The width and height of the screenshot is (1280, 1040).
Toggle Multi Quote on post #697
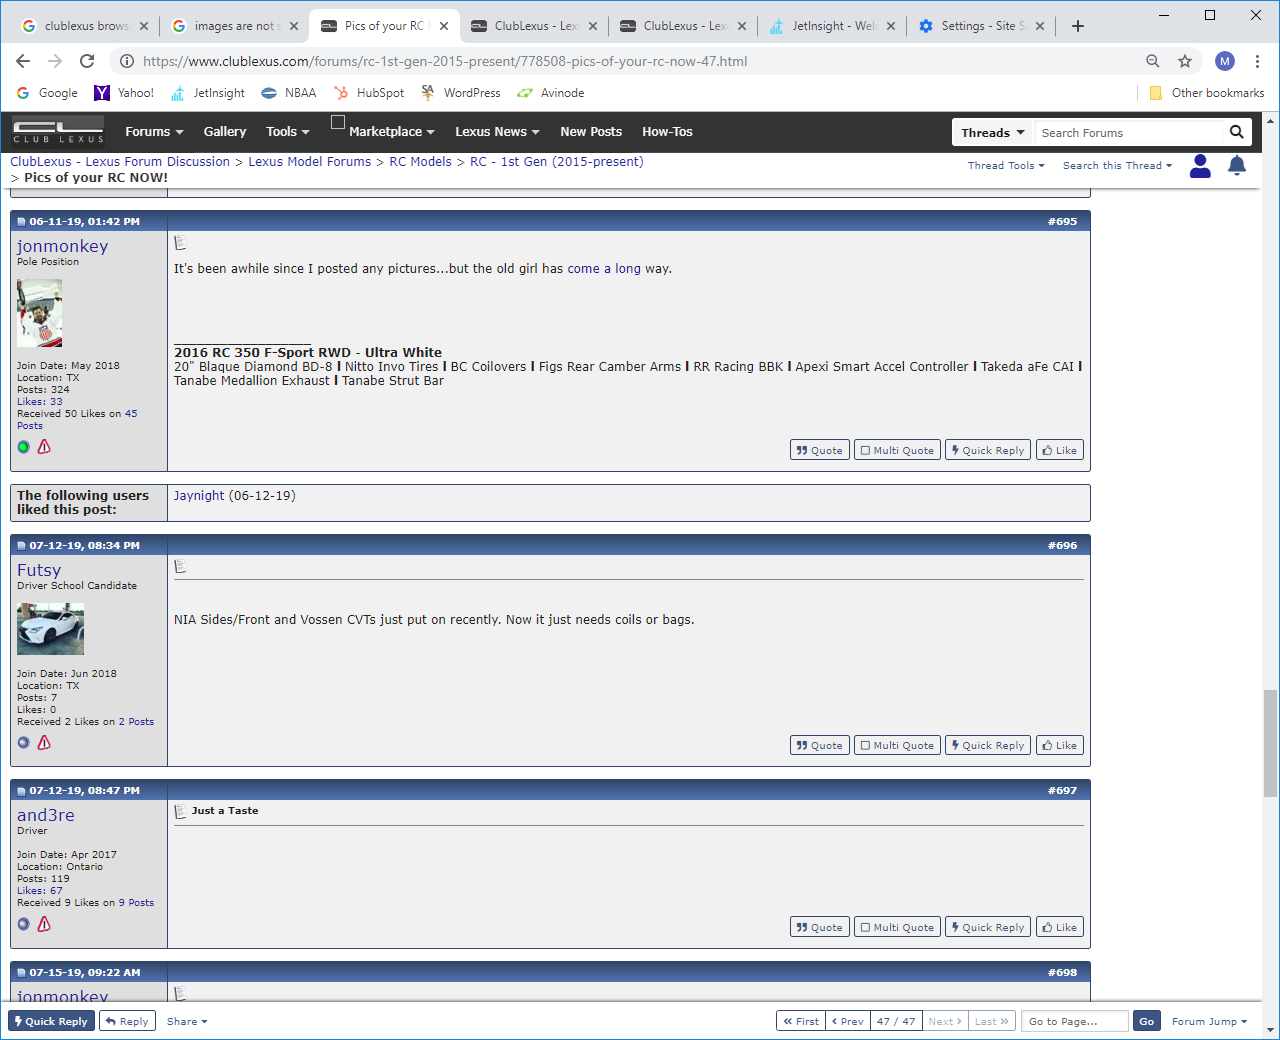coord(897,927)
